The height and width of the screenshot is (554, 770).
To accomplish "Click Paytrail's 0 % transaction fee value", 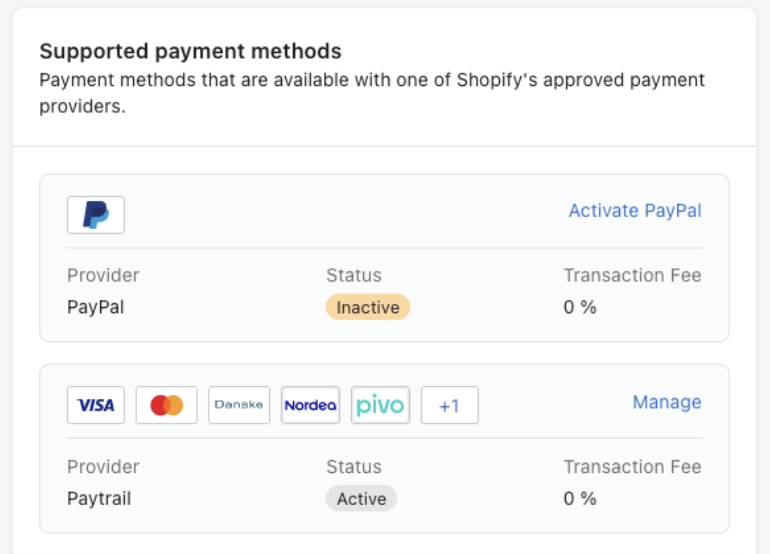I will pos(580,498).
